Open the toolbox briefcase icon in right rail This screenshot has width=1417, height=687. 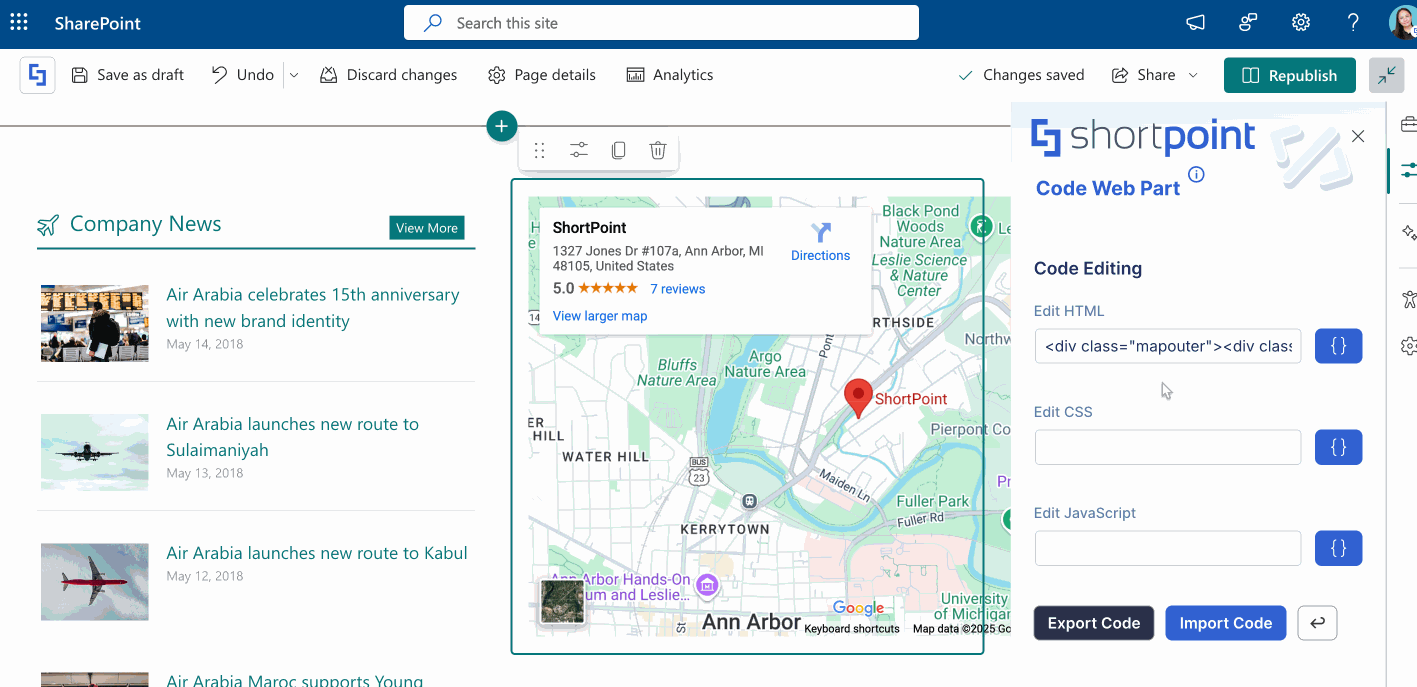[1408, 124]
